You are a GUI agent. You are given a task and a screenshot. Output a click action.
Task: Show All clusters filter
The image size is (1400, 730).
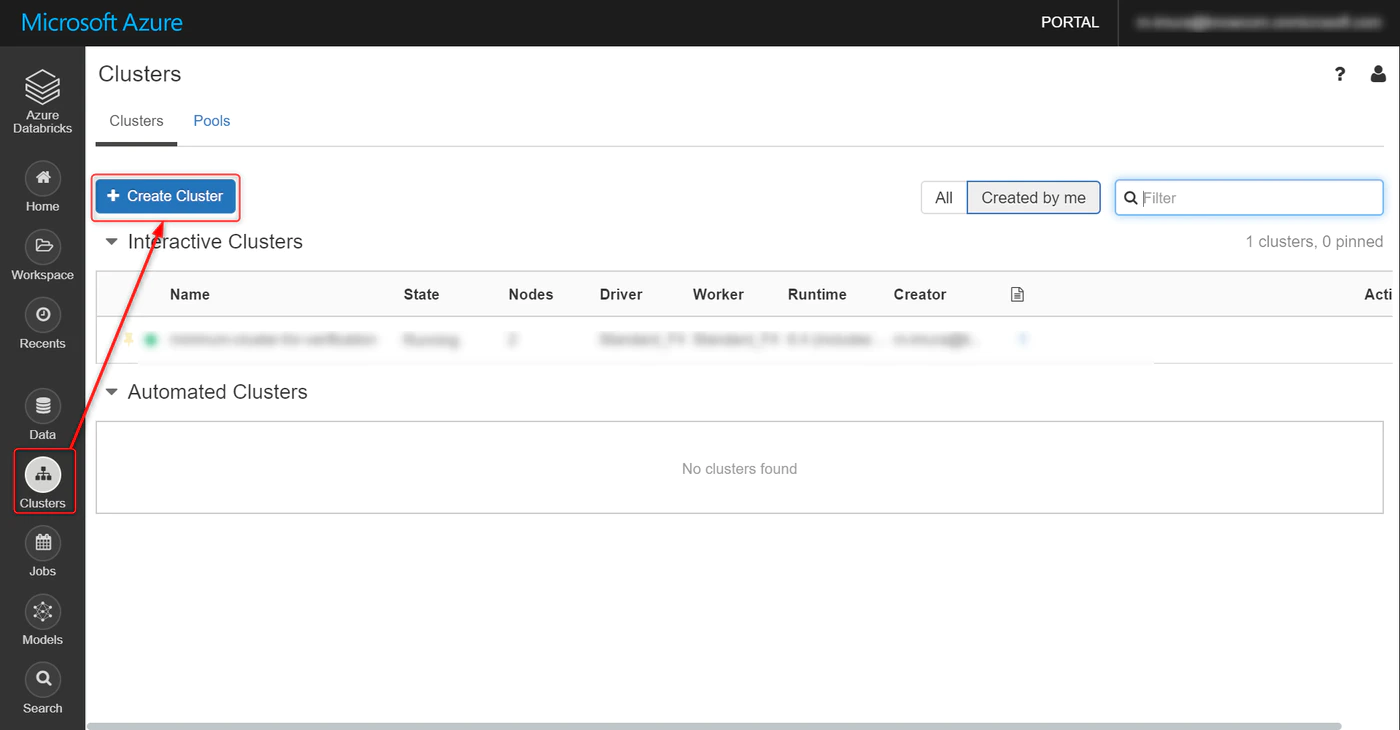click(944, 198)
